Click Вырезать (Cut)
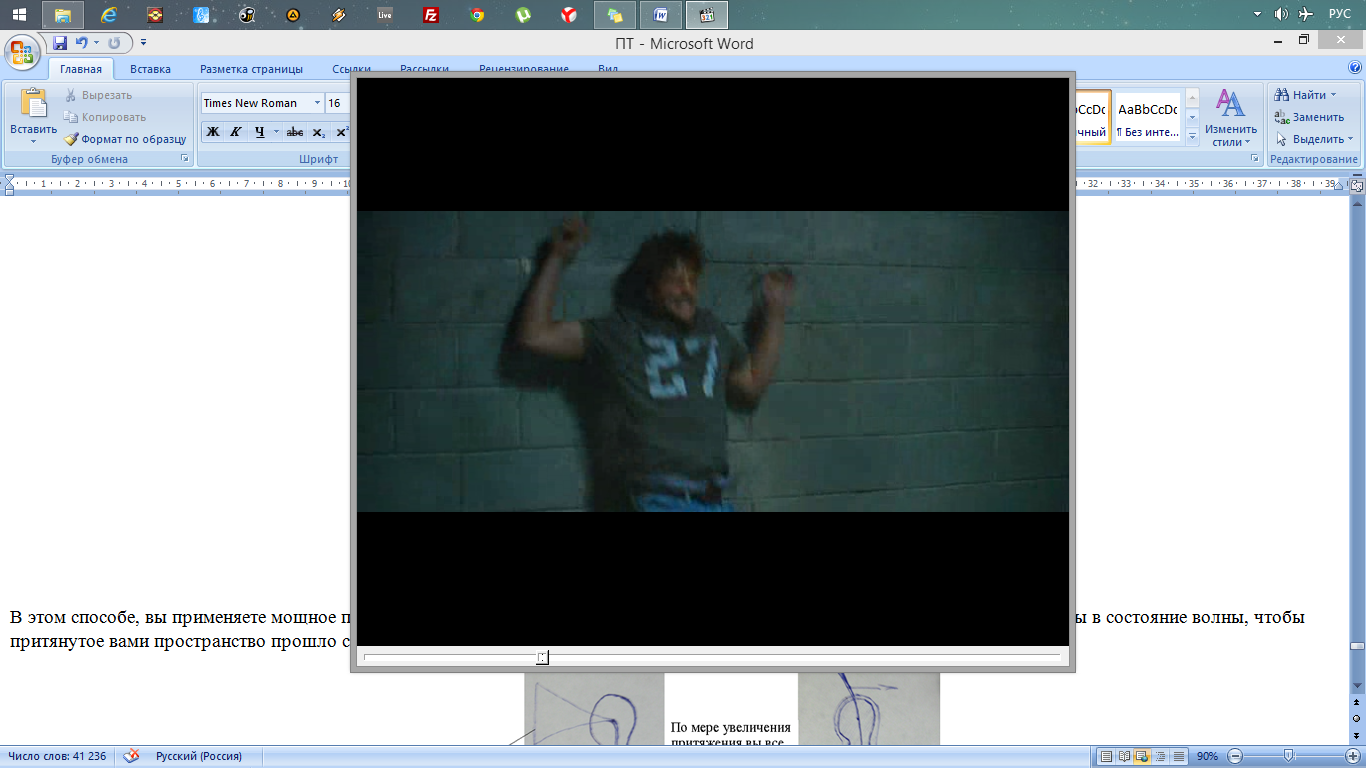The width and height of the screenshot is (1366, 768). 98,95
